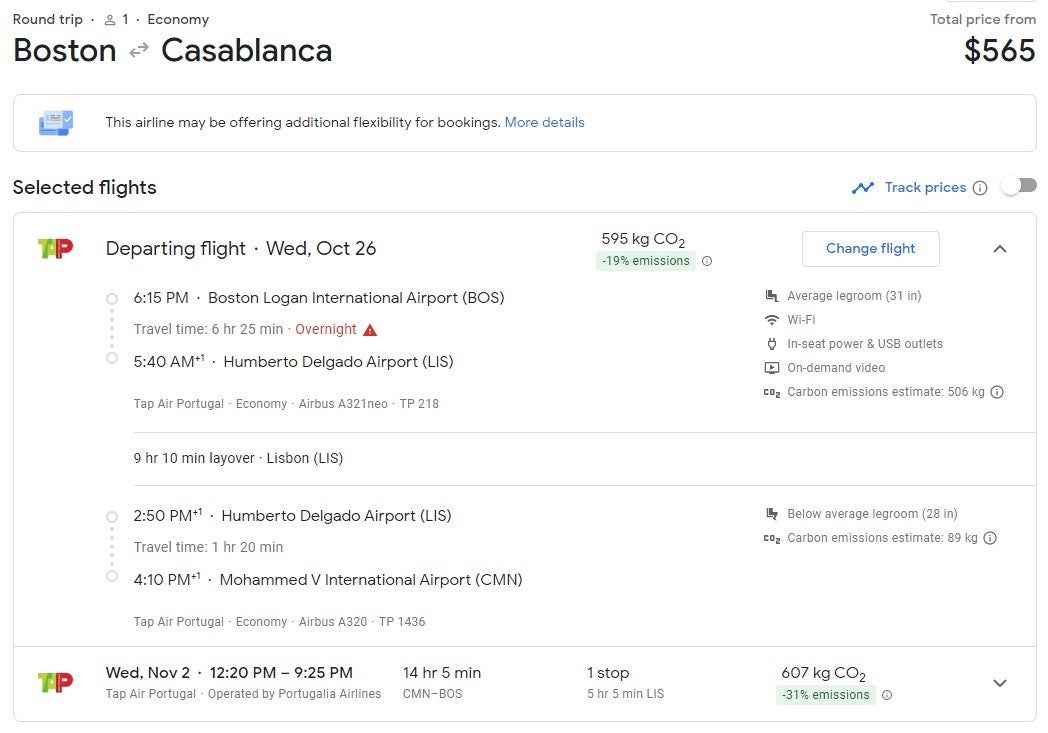
Task: Click the booking flexibility banner icon
Action: point(55,123)
